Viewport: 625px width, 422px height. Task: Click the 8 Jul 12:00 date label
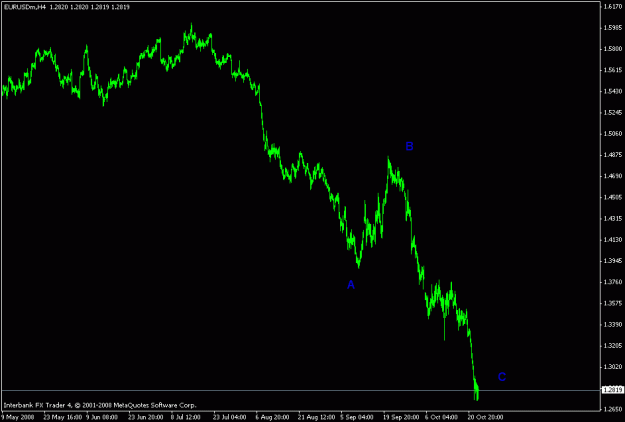(x=185, y=417)
